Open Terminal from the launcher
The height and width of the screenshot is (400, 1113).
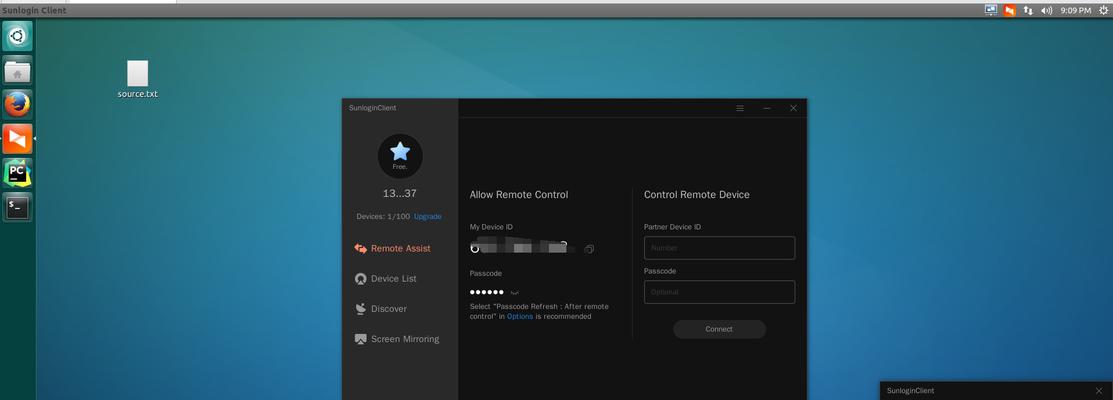[17, 207]
